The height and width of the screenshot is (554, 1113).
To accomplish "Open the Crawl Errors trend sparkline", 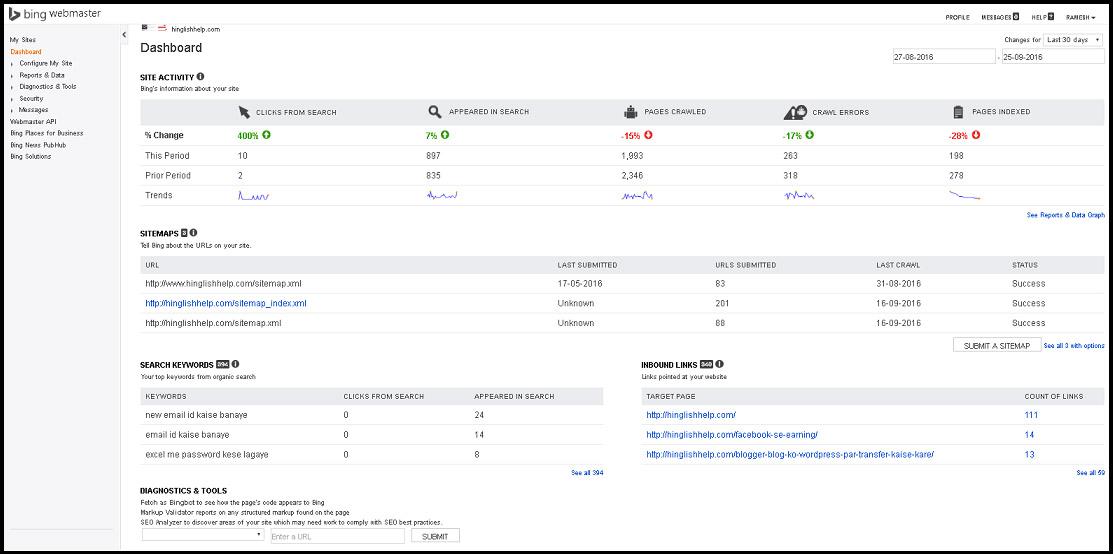I will pyautogui.click(x=799, y=195).
